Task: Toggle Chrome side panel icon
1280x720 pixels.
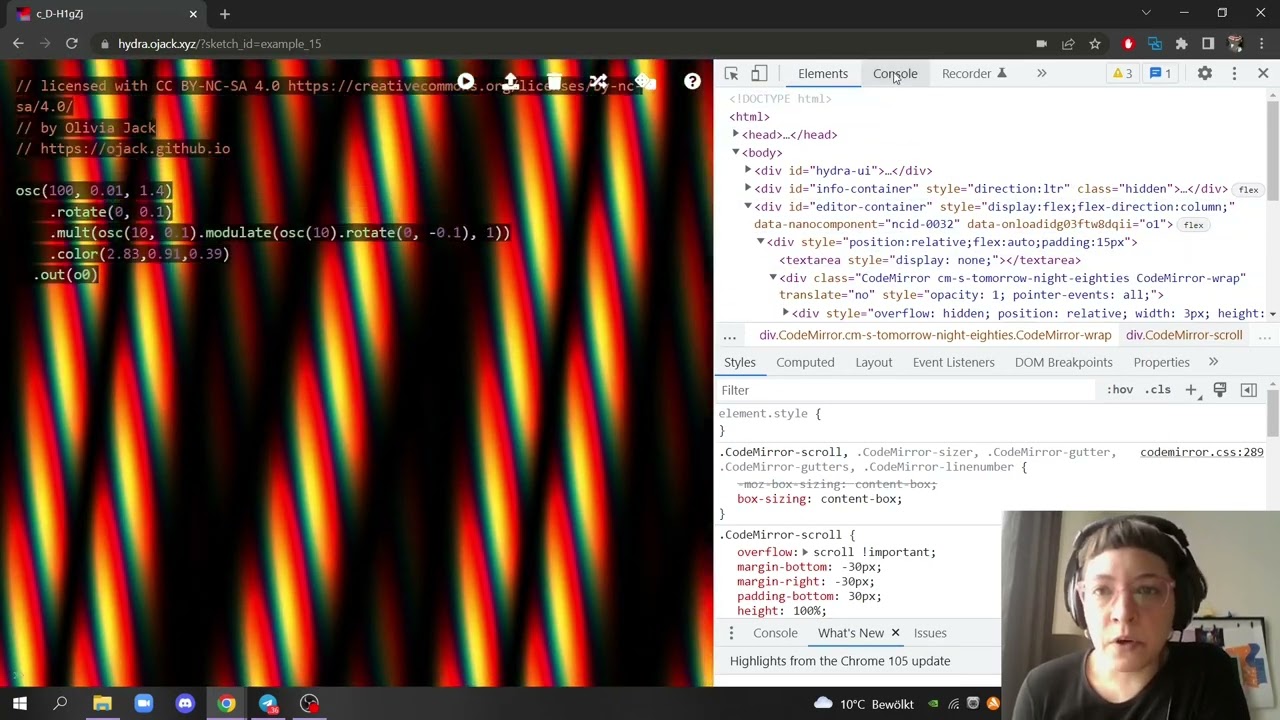Action: coord(1208,44)
